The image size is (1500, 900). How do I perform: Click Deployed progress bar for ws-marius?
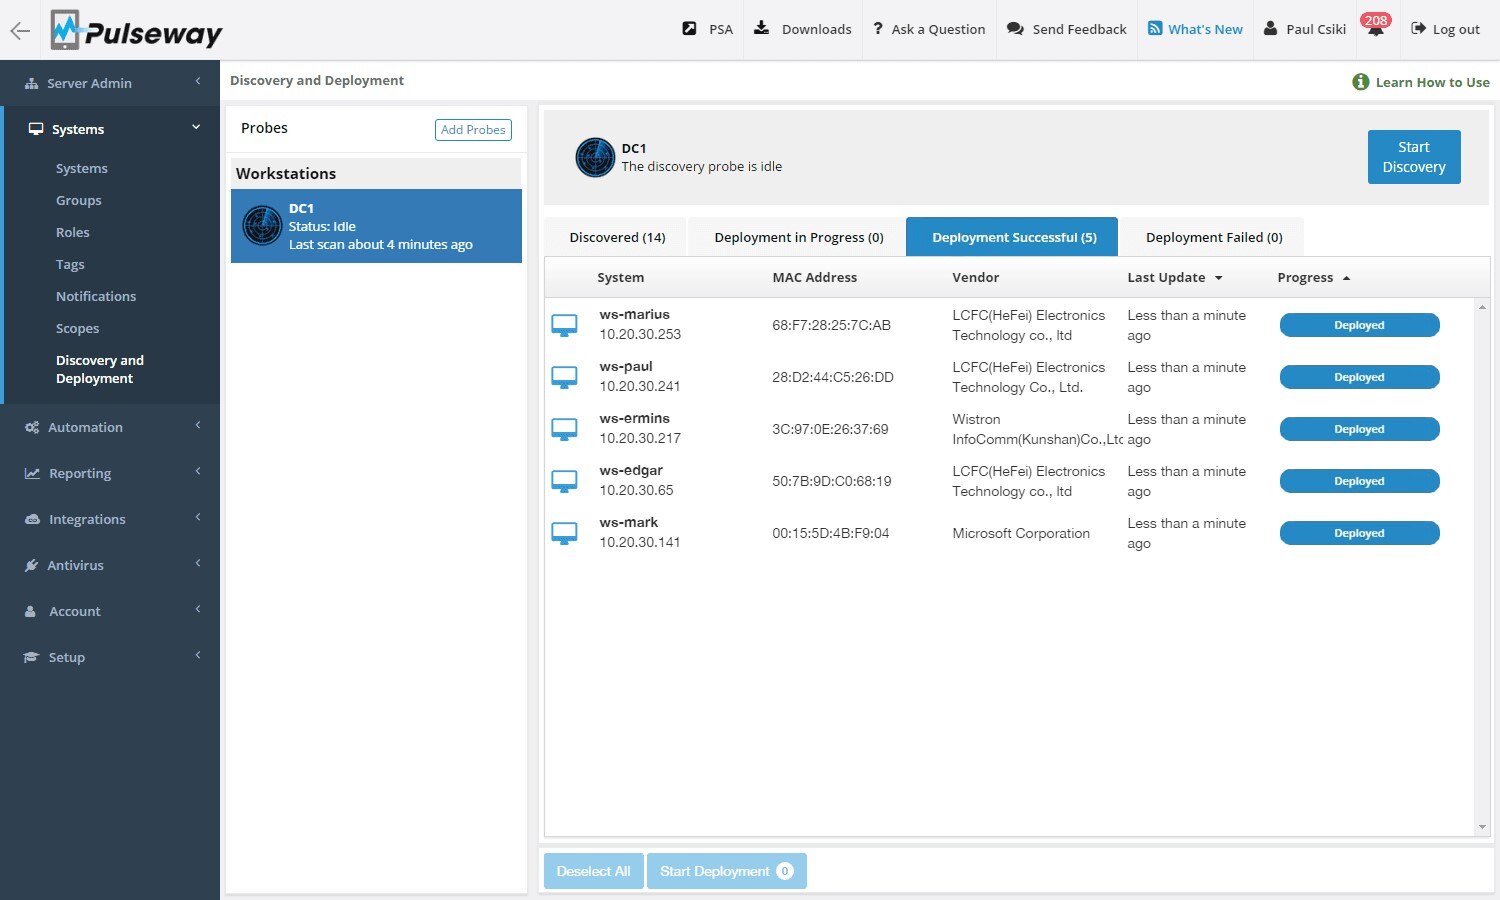pyautogui.click(x=1359, y=325)
